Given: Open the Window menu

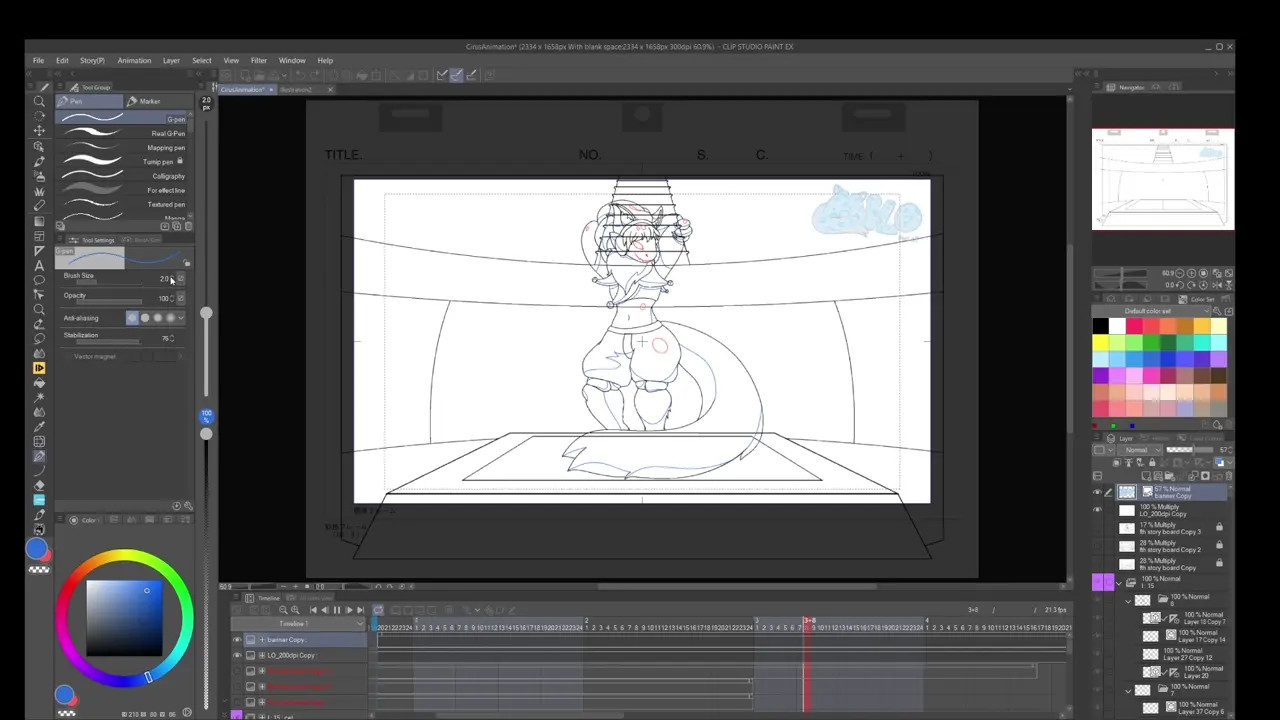Looking at the screenshot, I should pyautogui.click(x=292, y=60).
